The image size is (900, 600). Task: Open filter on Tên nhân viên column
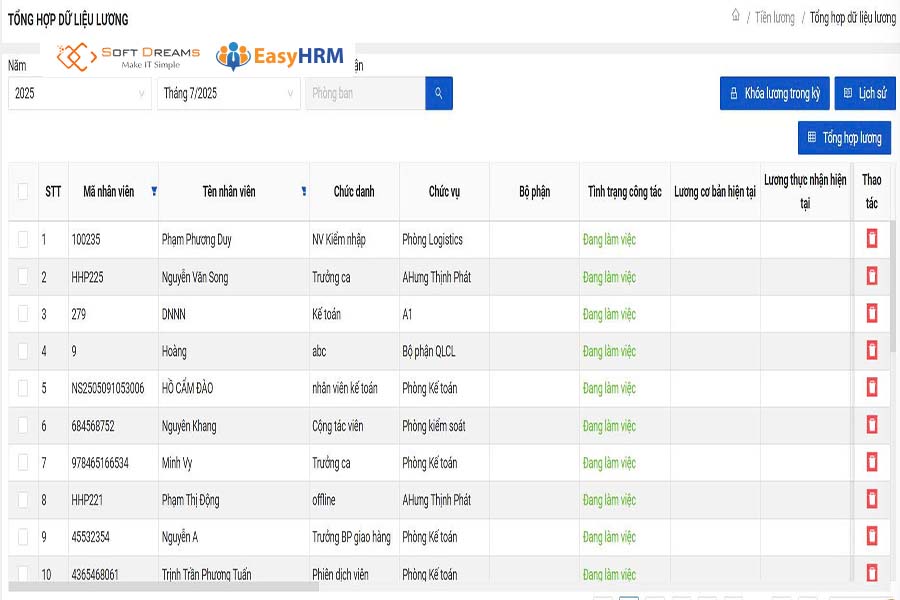pos(303,191)
